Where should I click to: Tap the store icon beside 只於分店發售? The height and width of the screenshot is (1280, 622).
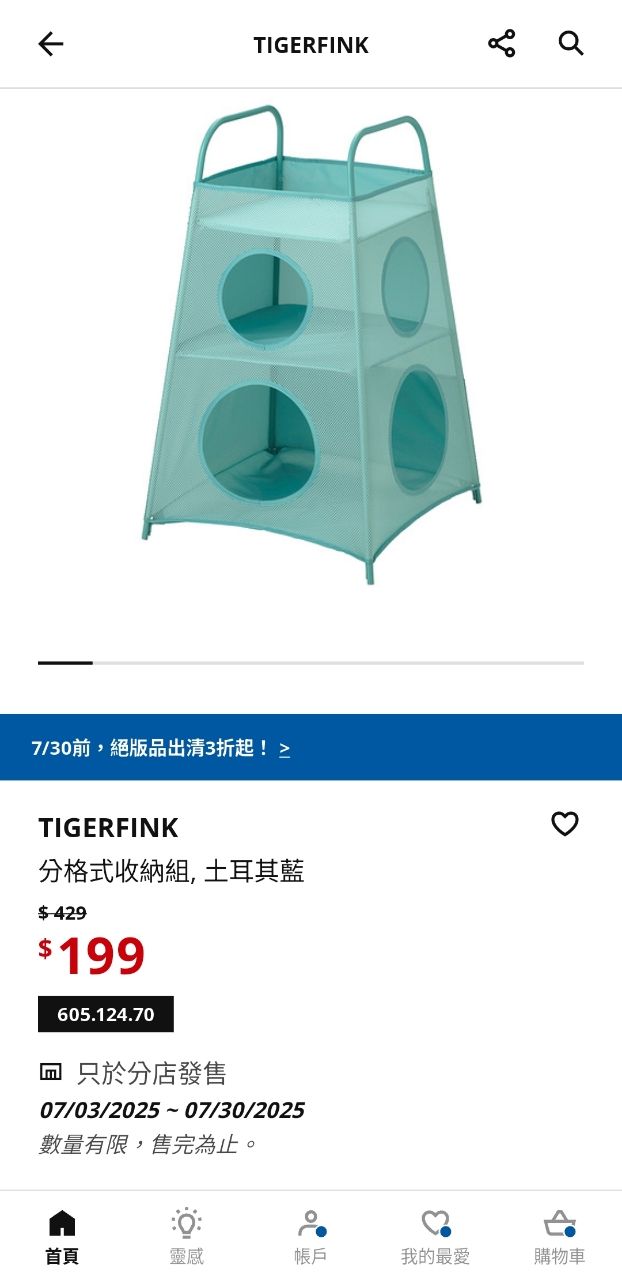(50, 1073)
